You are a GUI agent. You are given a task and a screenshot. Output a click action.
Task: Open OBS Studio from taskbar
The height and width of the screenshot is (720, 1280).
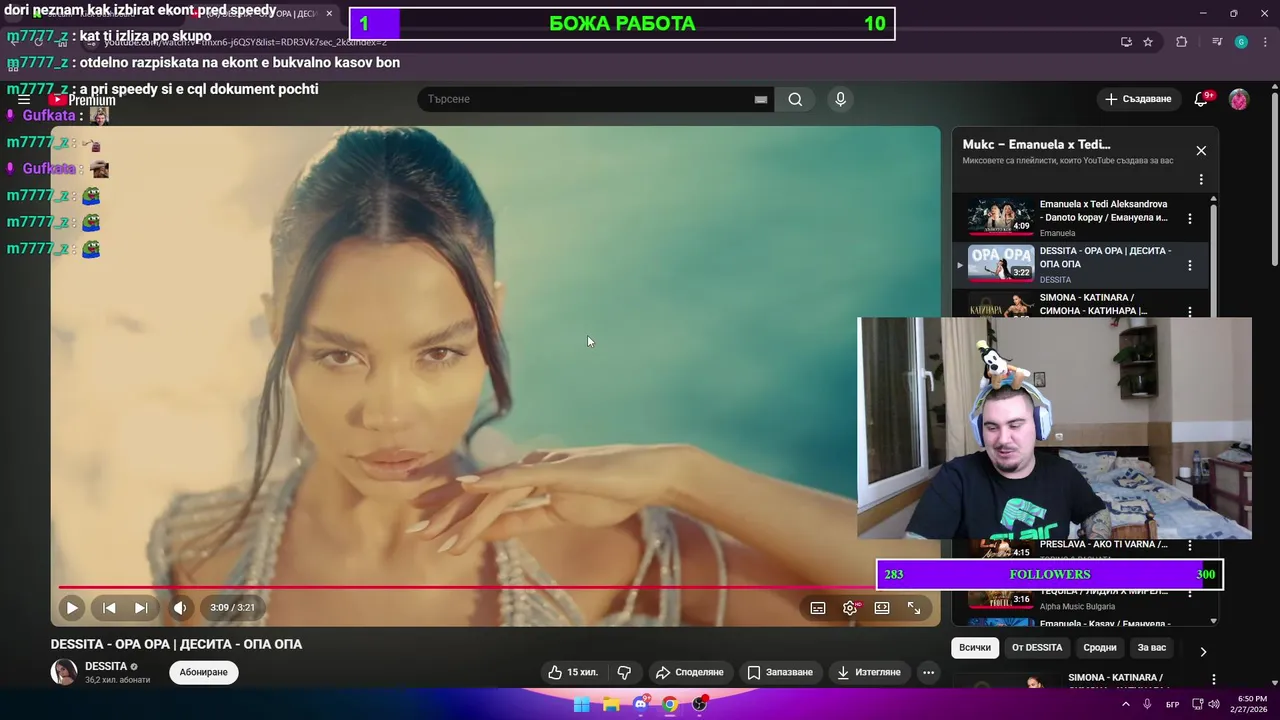(x=699, y=704)
